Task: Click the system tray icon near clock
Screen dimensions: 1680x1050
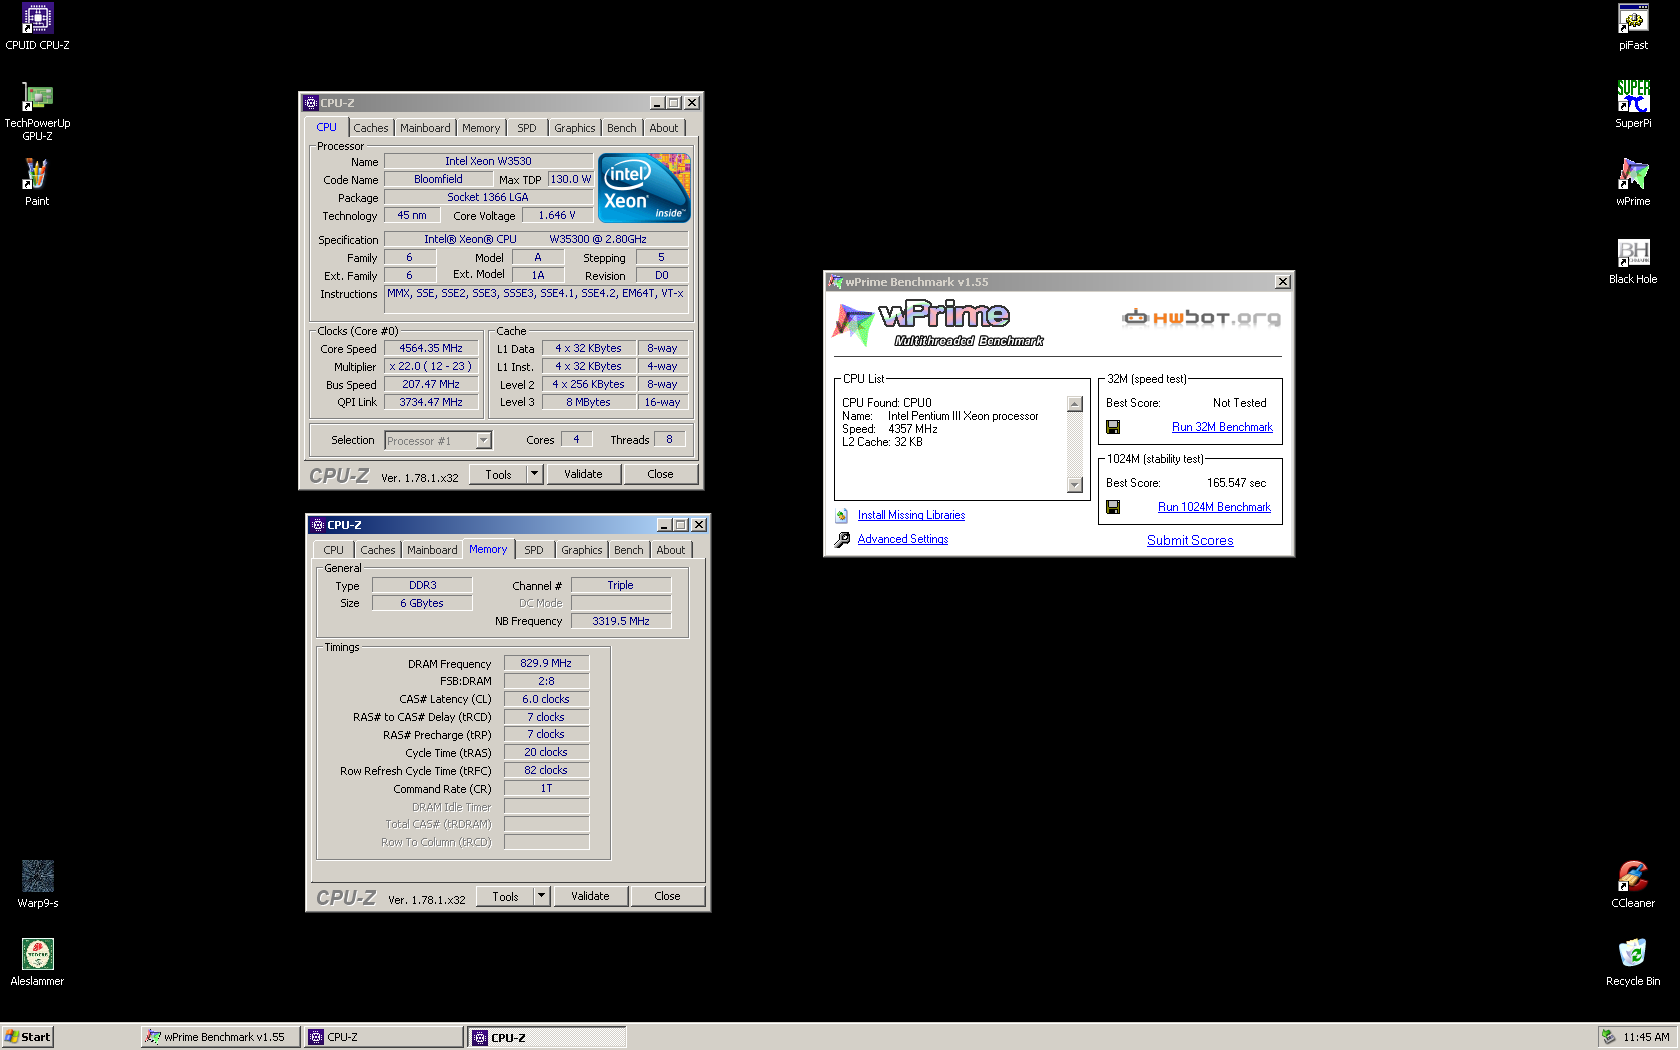Action: pos(1608,1037)
